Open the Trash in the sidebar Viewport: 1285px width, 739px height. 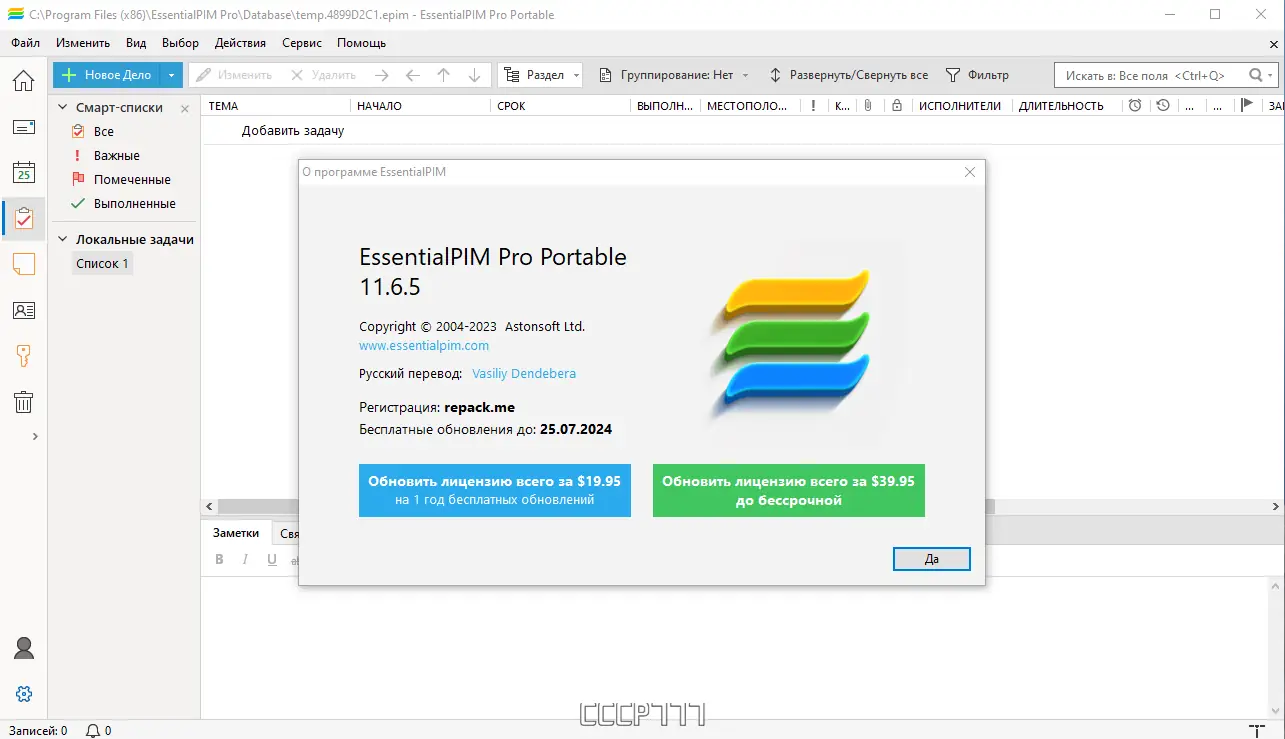pos(23,402)
